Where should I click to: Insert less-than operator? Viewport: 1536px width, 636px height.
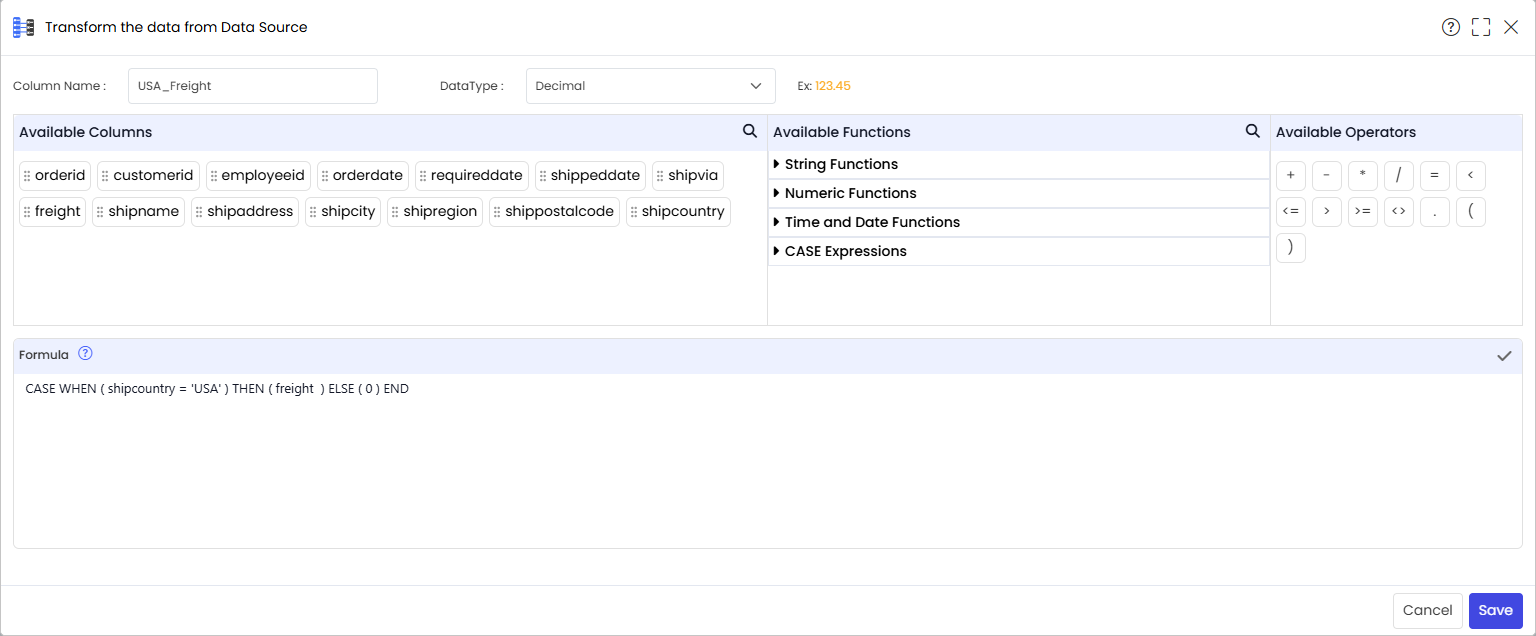pos(1471,176)
